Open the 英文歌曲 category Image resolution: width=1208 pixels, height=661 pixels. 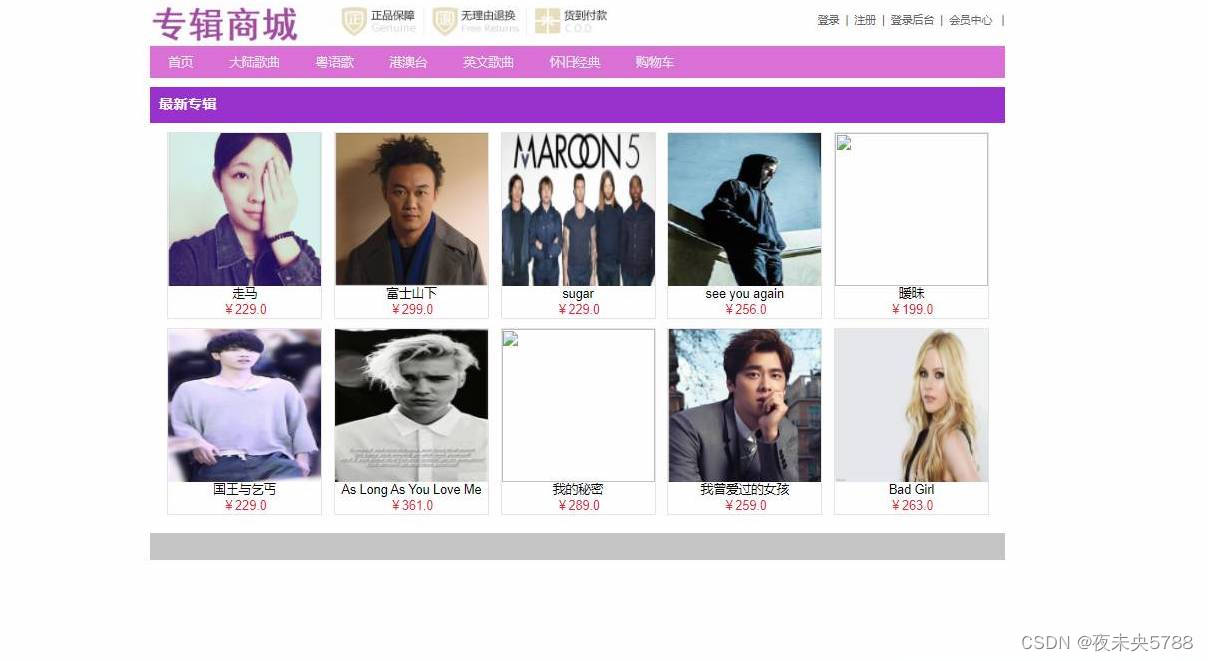point(488,62)
